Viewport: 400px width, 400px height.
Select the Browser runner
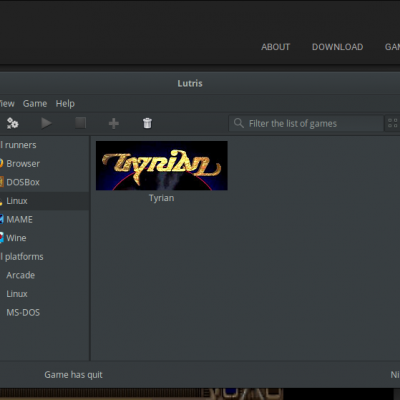click(23, 164)
